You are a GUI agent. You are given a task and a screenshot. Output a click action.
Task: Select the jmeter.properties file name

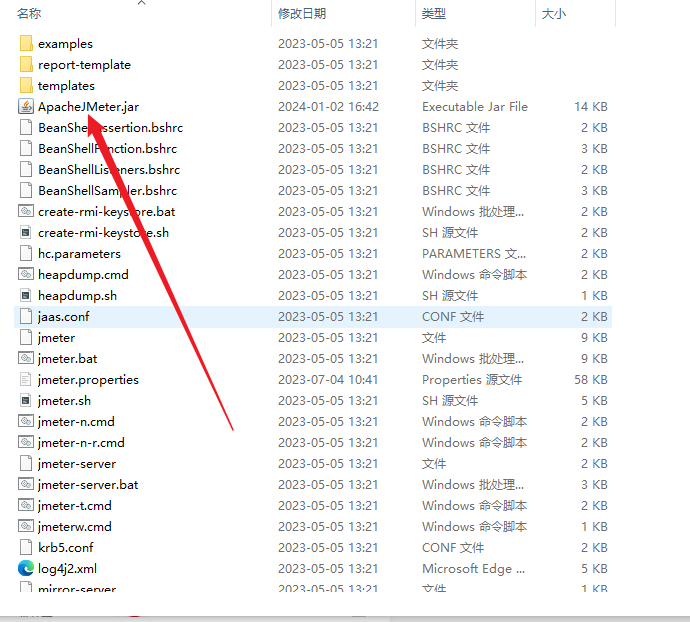click(88, 380)
